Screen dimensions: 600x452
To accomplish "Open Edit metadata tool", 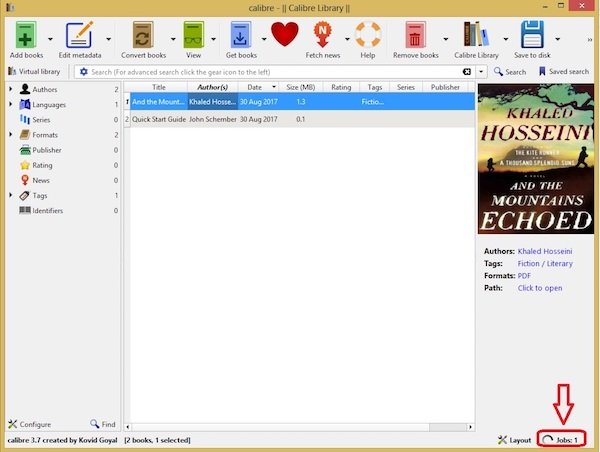I will click(x=79, y=34).
